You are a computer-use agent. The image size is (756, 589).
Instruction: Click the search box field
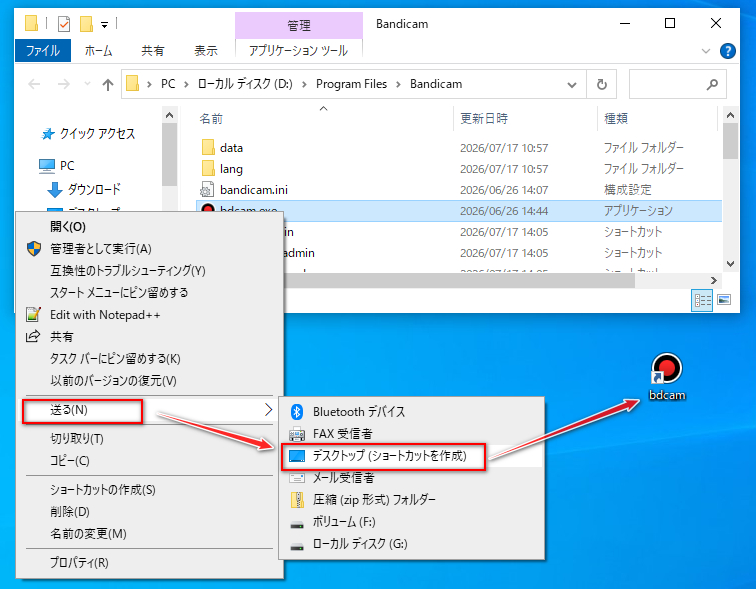point(677,84)
